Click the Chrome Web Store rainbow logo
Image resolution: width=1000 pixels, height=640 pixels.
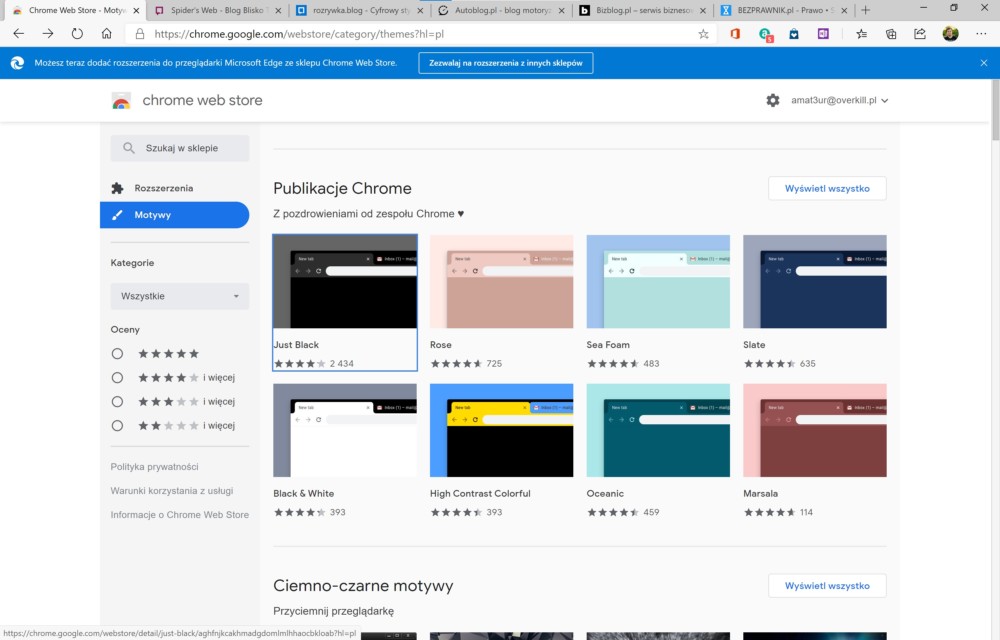click(121, 101)
